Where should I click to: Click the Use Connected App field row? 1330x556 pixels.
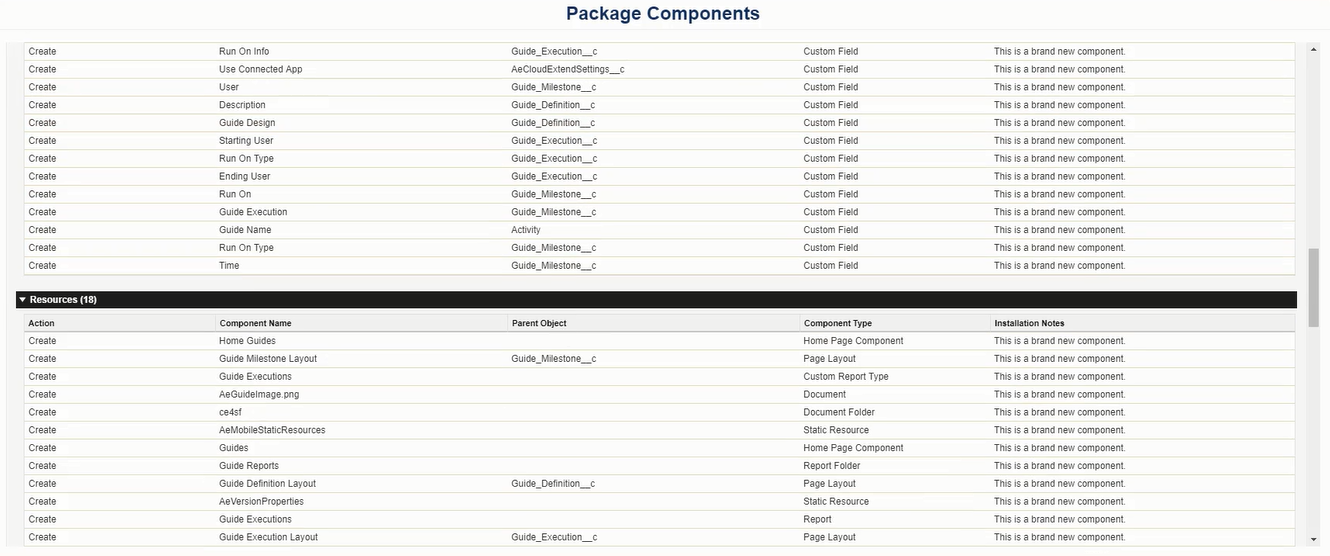[660, 69]
